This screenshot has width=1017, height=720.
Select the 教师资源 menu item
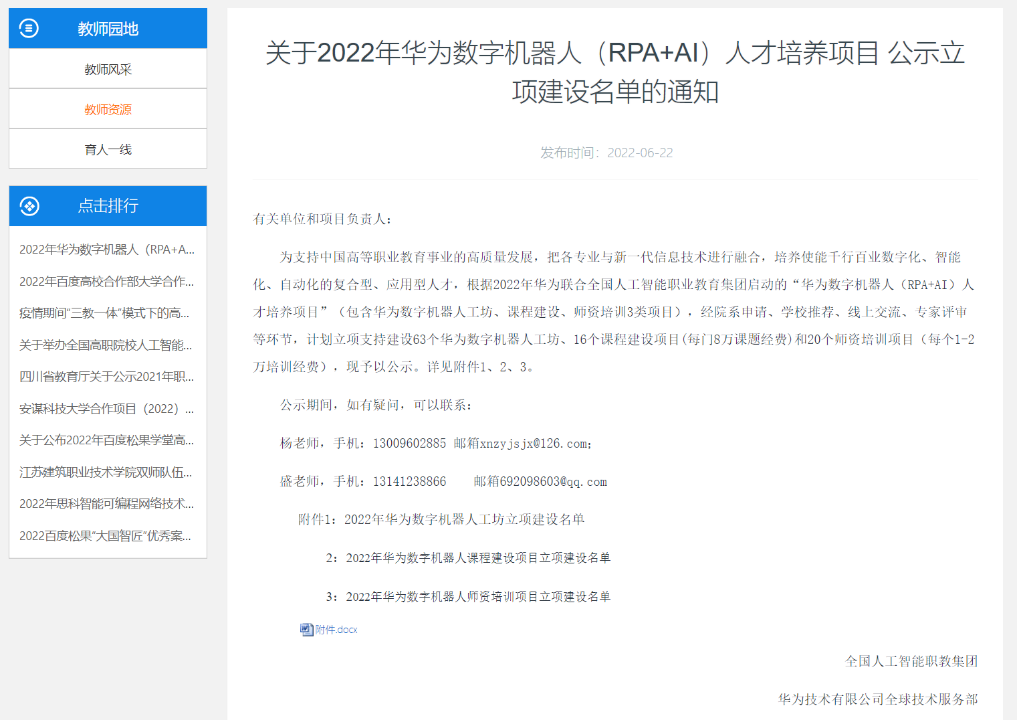click(x=108, y=109)
